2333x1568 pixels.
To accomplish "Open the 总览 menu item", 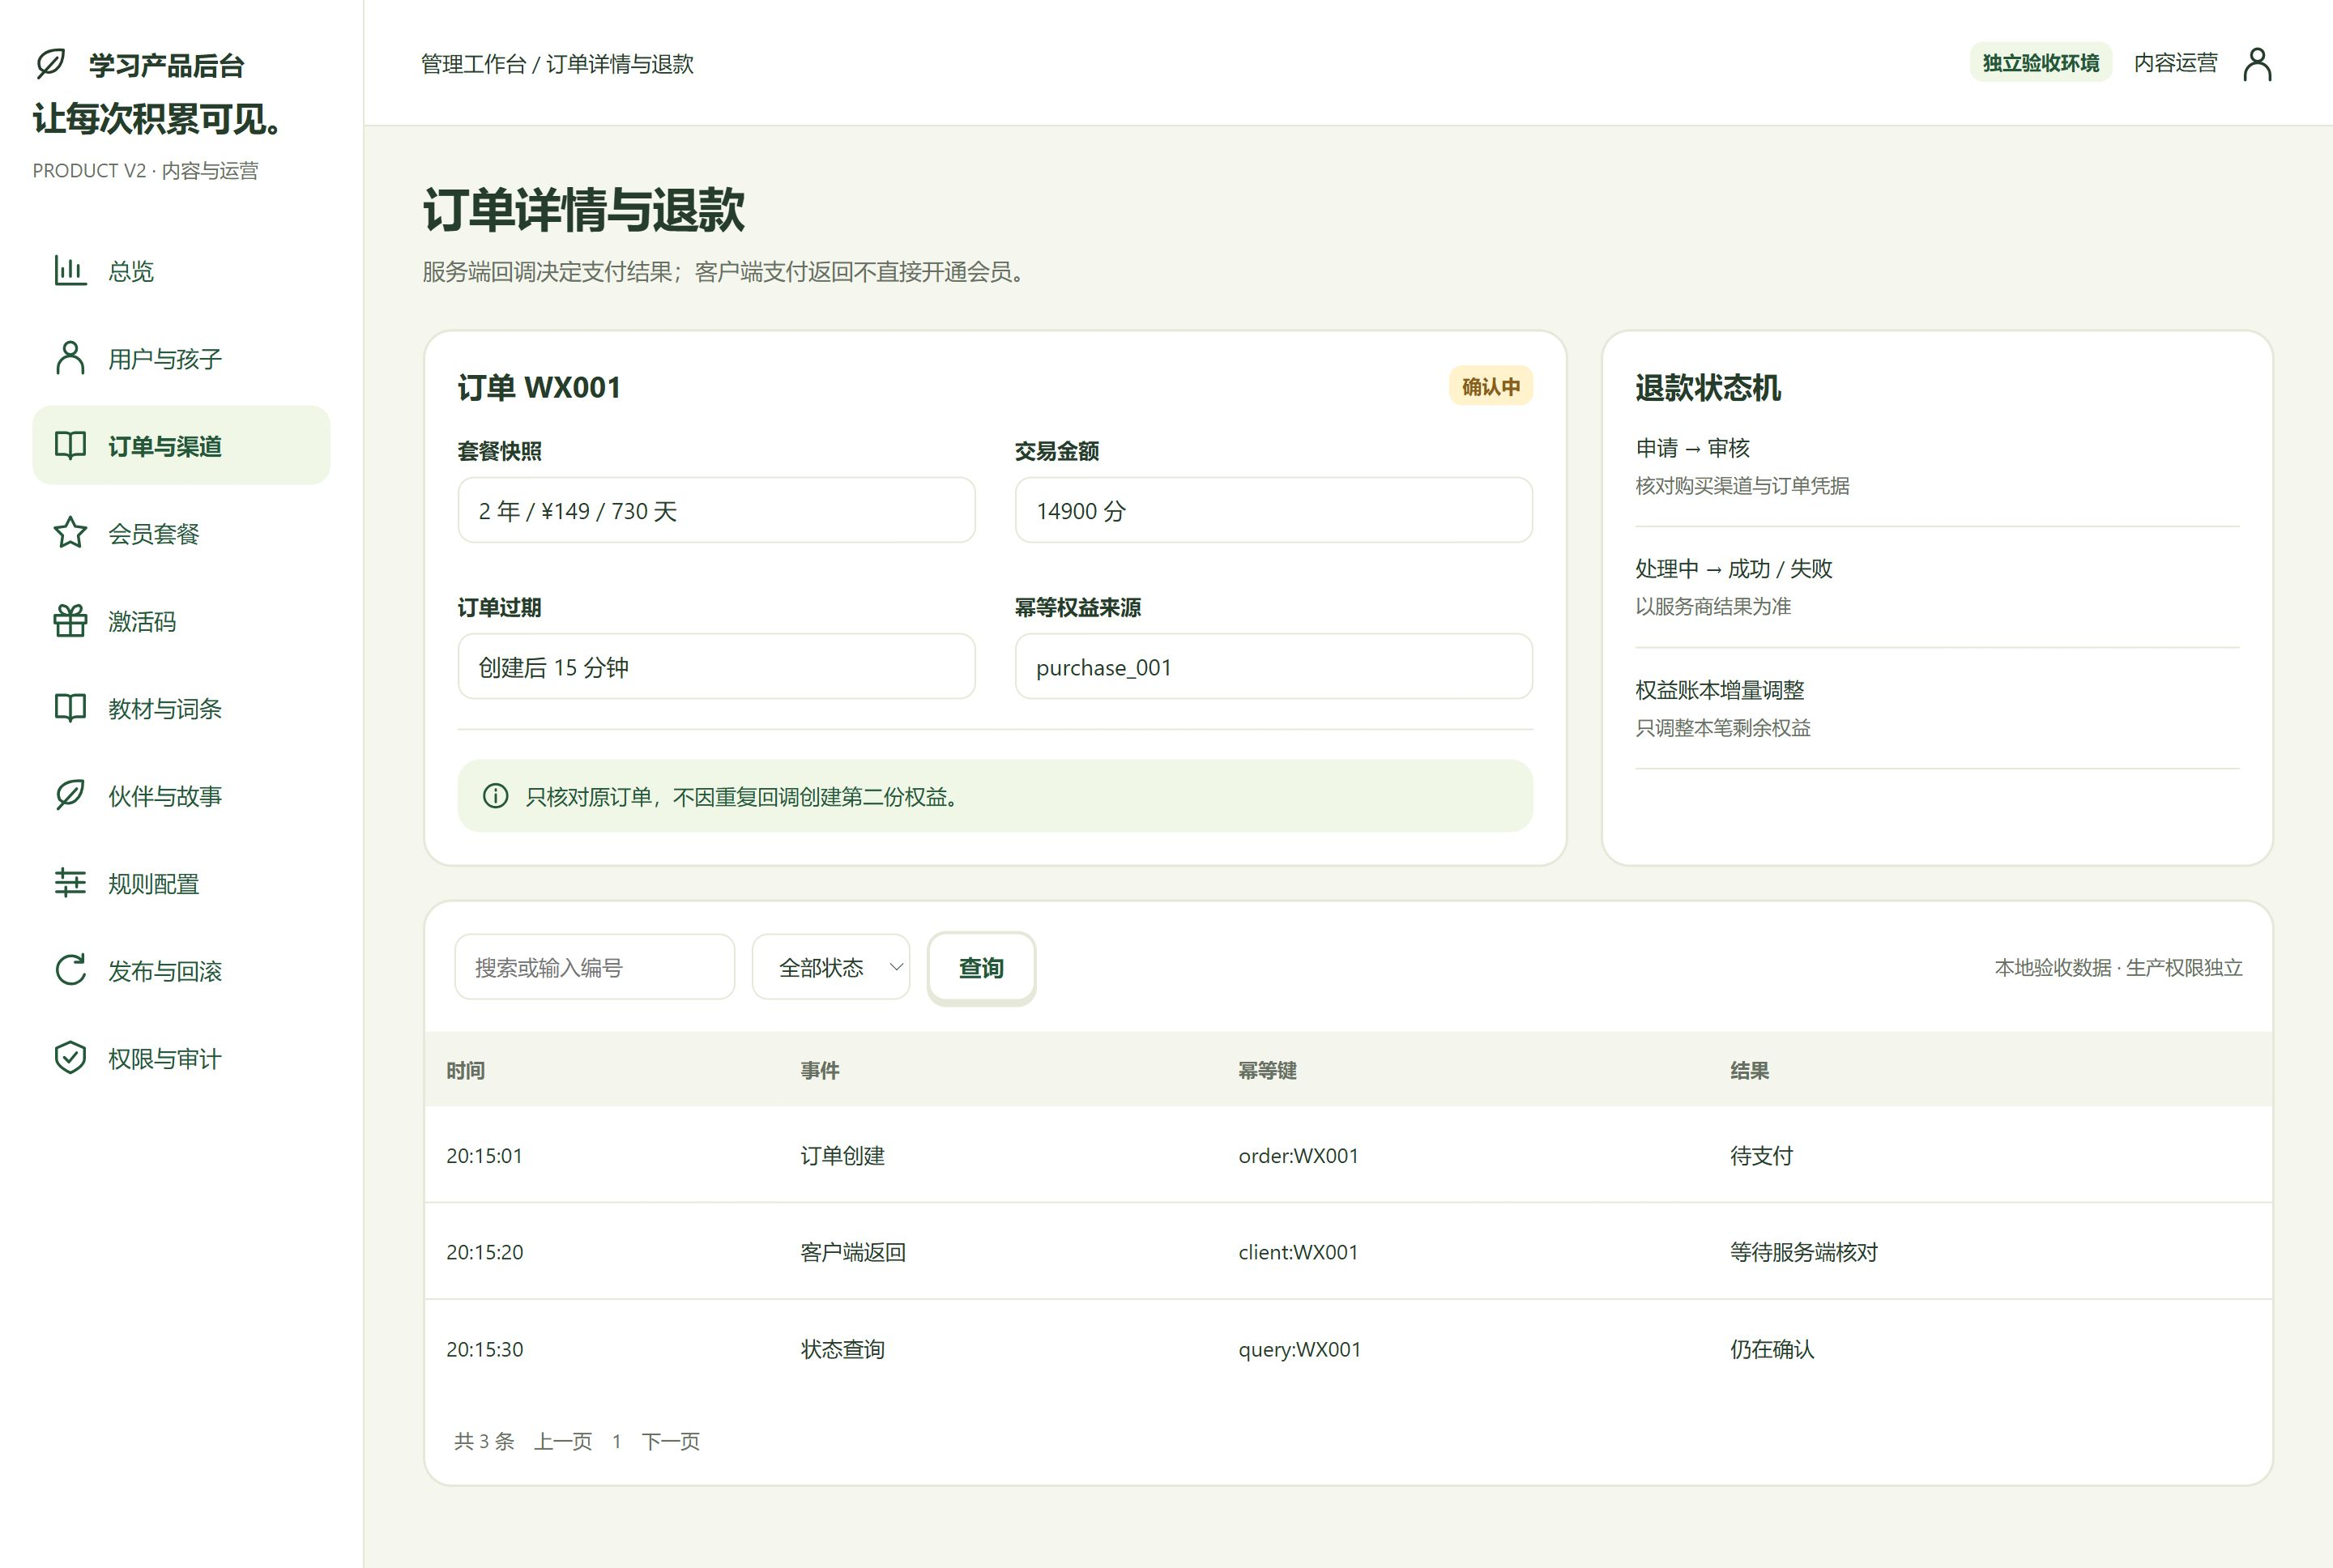I will point(181,270).
